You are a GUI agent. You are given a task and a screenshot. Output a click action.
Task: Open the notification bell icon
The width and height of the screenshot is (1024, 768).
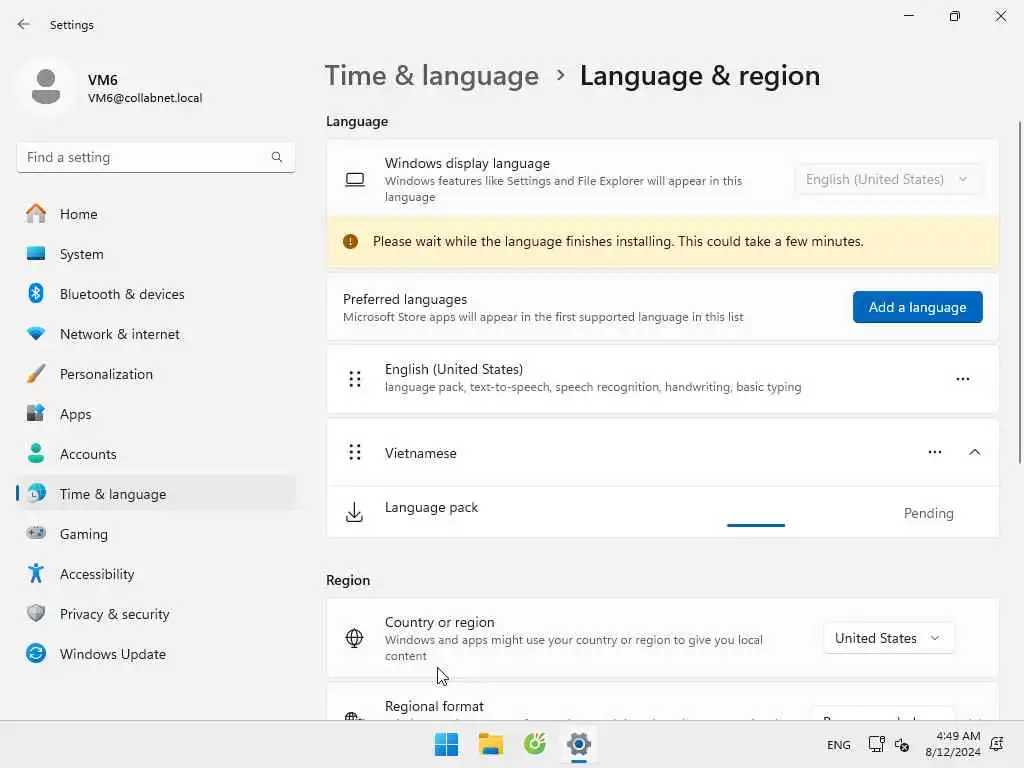tap(997, 744)
